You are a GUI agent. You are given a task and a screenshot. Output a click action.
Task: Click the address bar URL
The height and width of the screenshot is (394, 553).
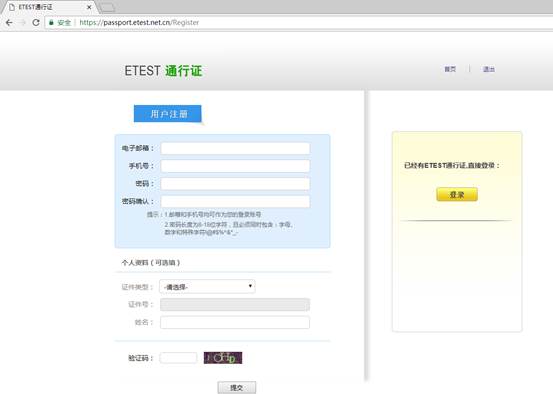(x=139, y=23)
